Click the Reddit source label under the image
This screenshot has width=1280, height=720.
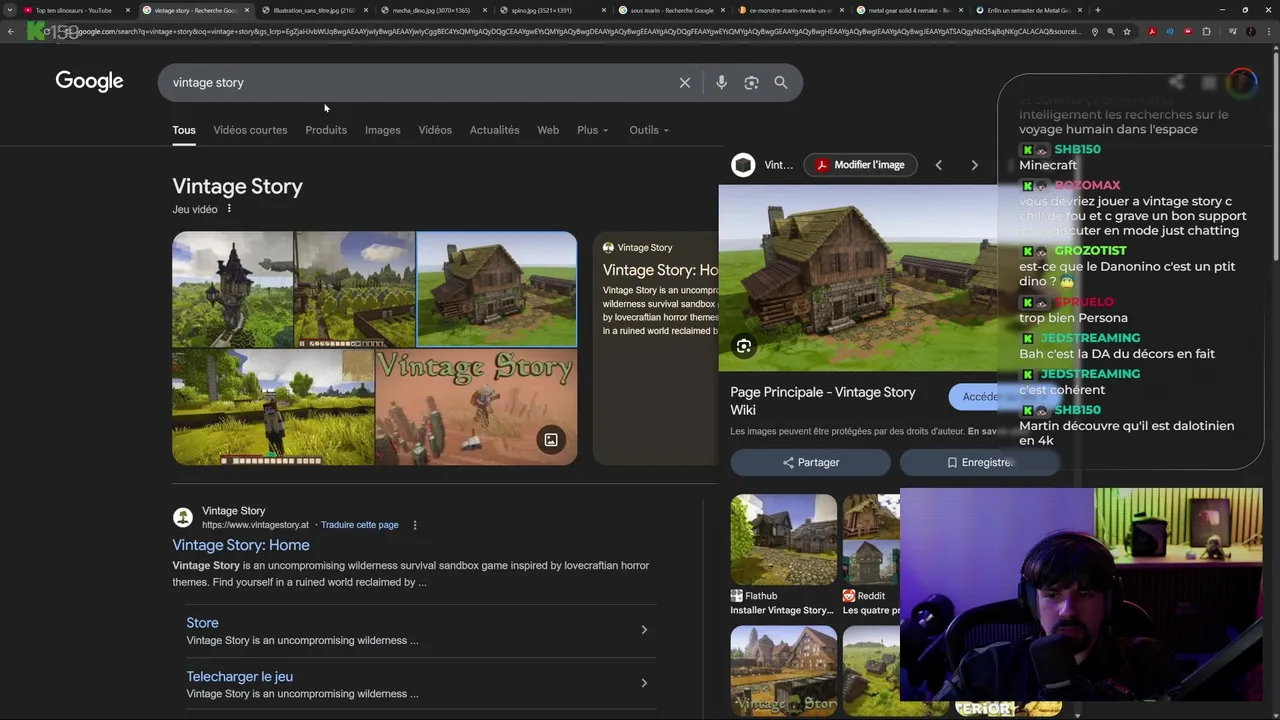[871, 596]
